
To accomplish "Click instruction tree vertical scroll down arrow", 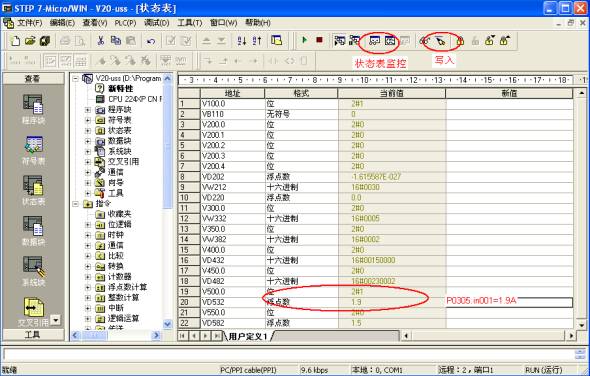I will click(168, 324).
